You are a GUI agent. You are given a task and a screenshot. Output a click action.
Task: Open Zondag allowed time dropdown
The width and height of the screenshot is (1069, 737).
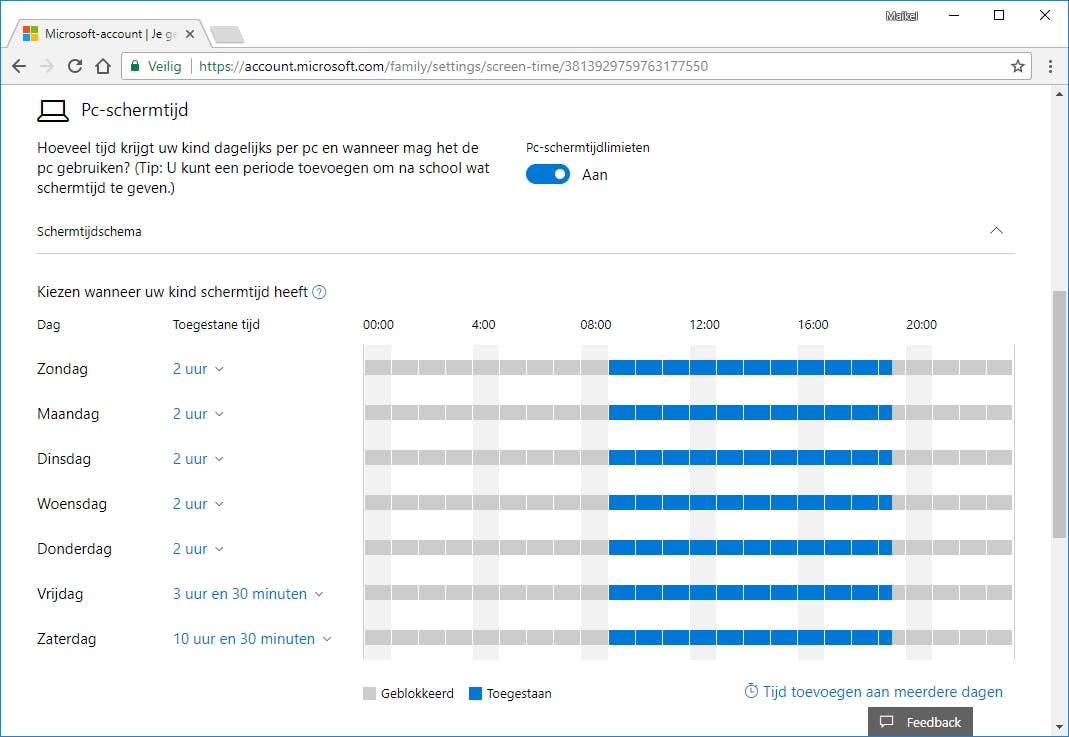198,369
